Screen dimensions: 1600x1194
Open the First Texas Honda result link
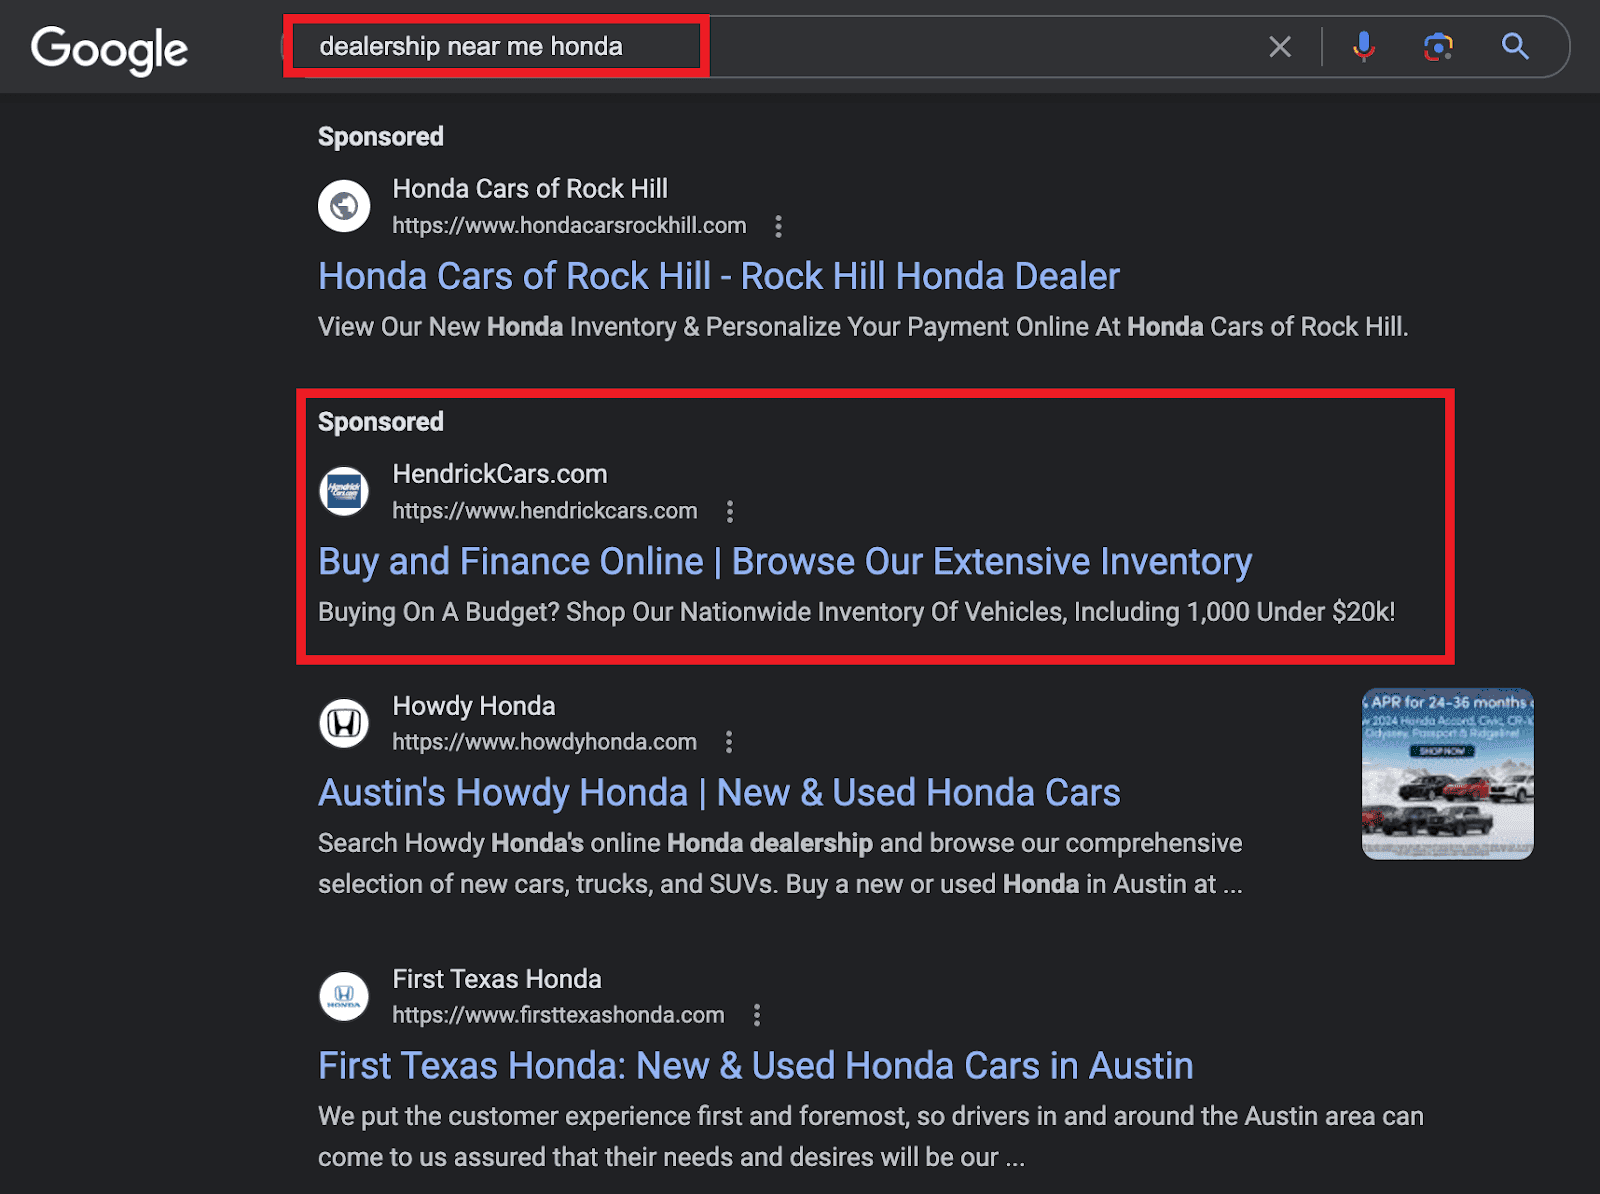(x=755, y=1065)
